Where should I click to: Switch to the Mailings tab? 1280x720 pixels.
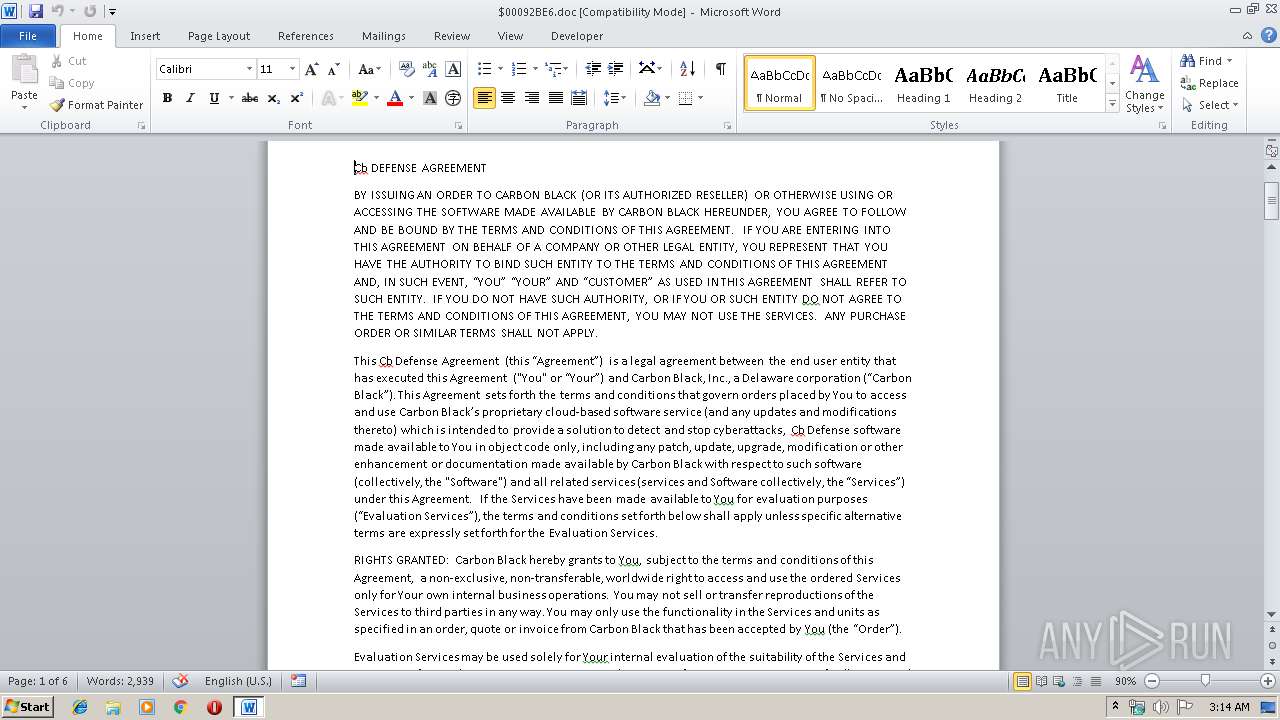click(x=384, y=36)
